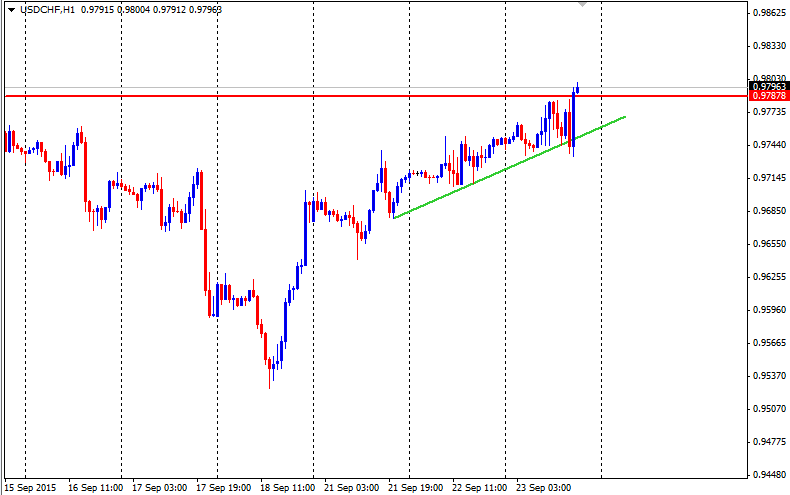Click the 15 Sep 2015 date label
The width and height of the screenshot is (790, 495).
pyautogui.click(x=30, y=488)
